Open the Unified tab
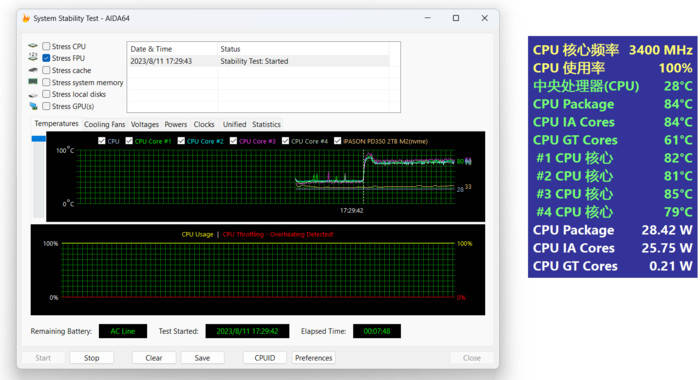This screenshot has width=700, height=380. (234, 125)
